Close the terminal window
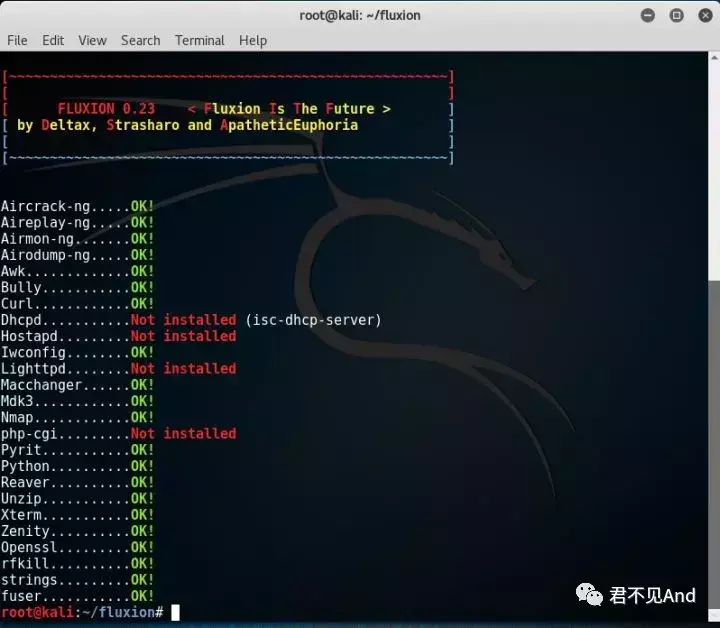The height and width of the screenshot is (628, 720). [705, 16]
